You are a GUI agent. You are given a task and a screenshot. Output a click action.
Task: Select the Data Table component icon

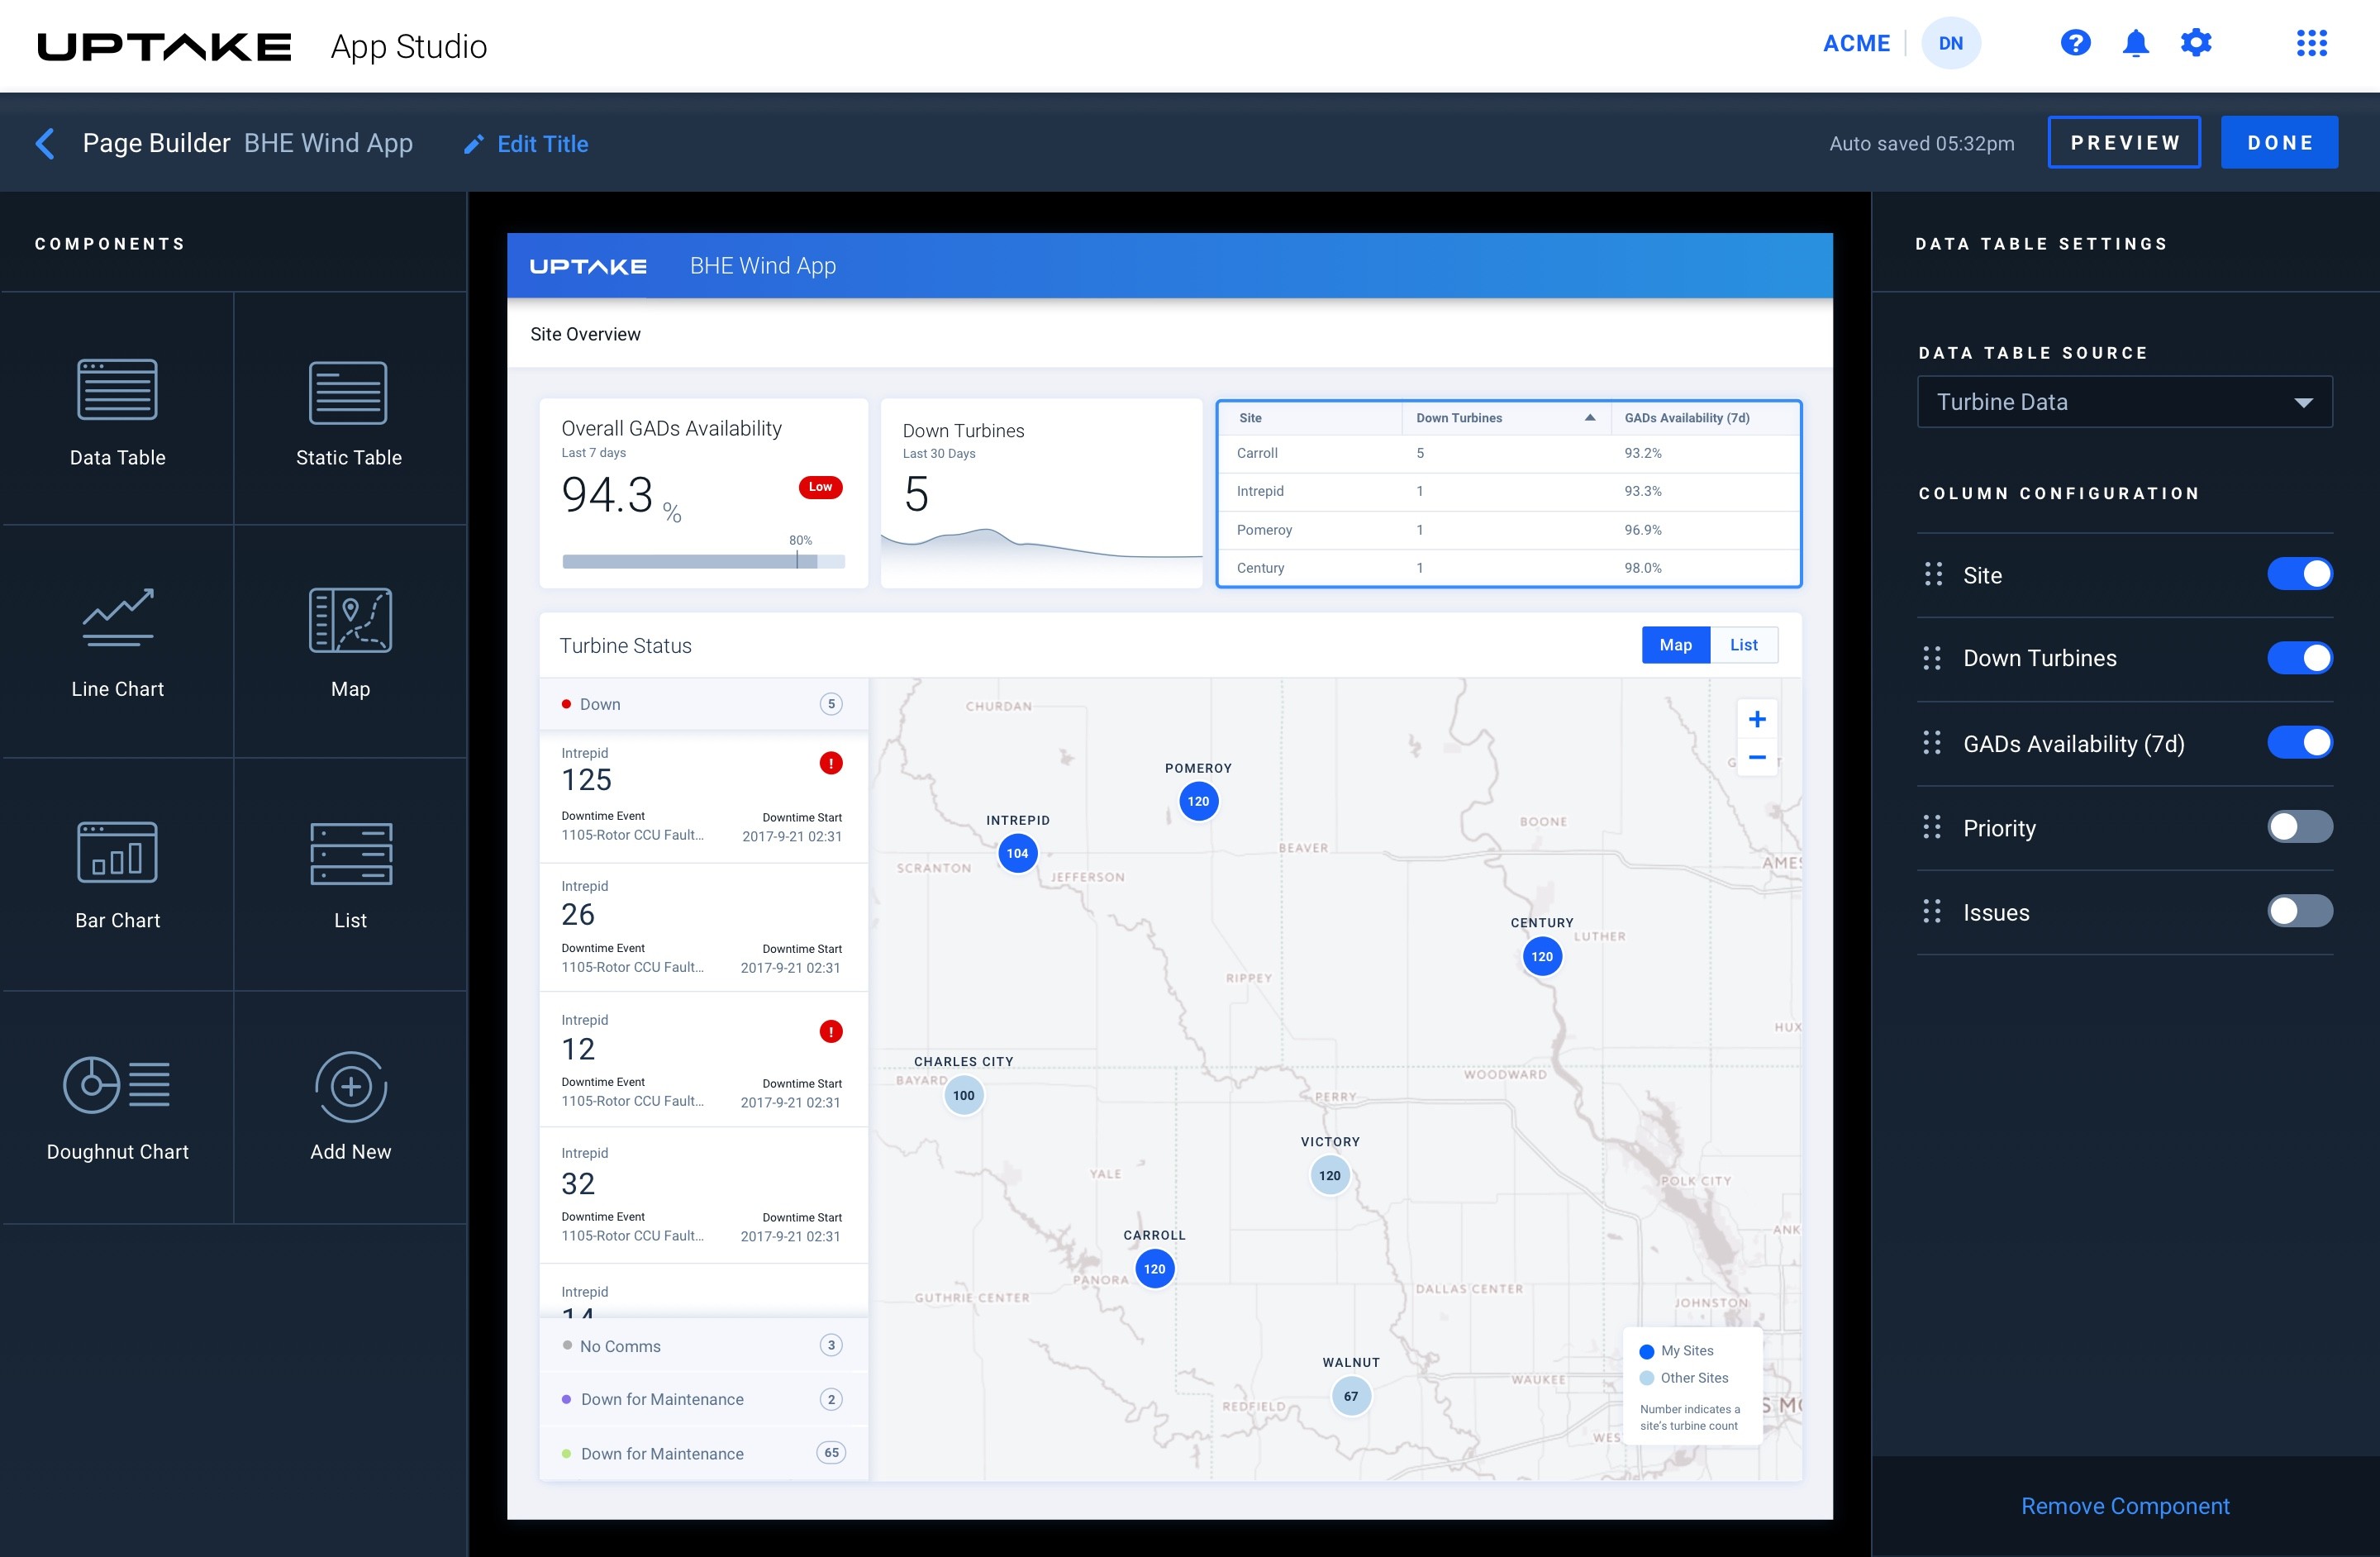pos(117,390)
